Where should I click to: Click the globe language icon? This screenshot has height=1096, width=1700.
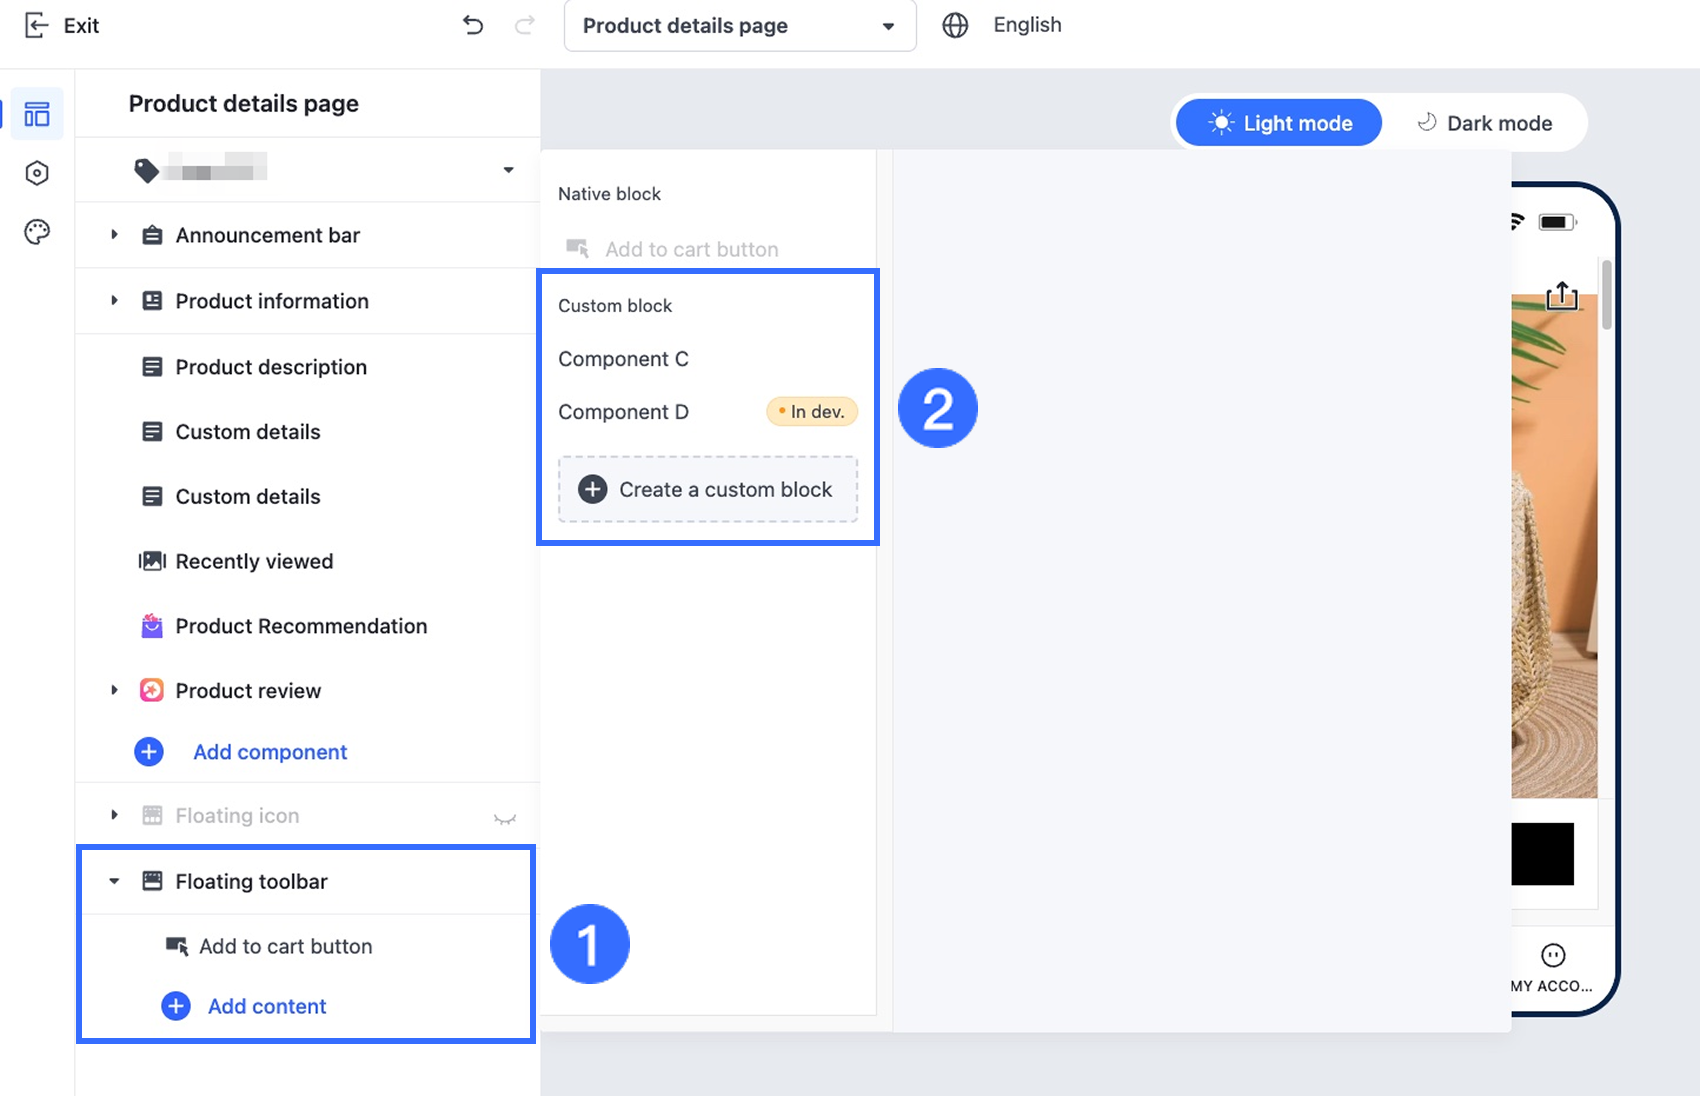[955, 25]
